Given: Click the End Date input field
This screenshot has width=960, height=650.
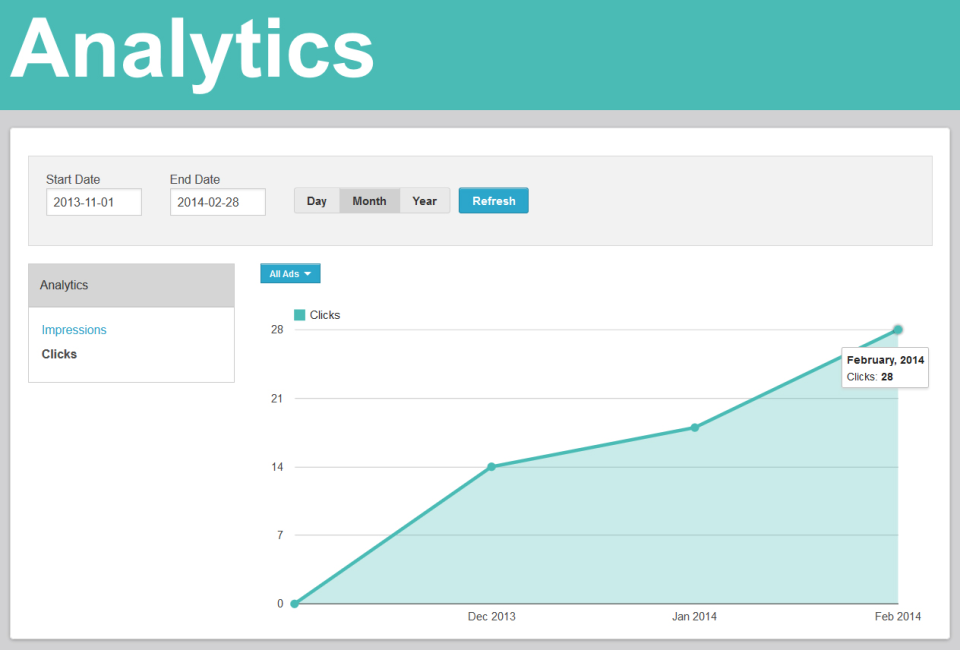Looking at the screenshot, I should click(x=217, y=201).
